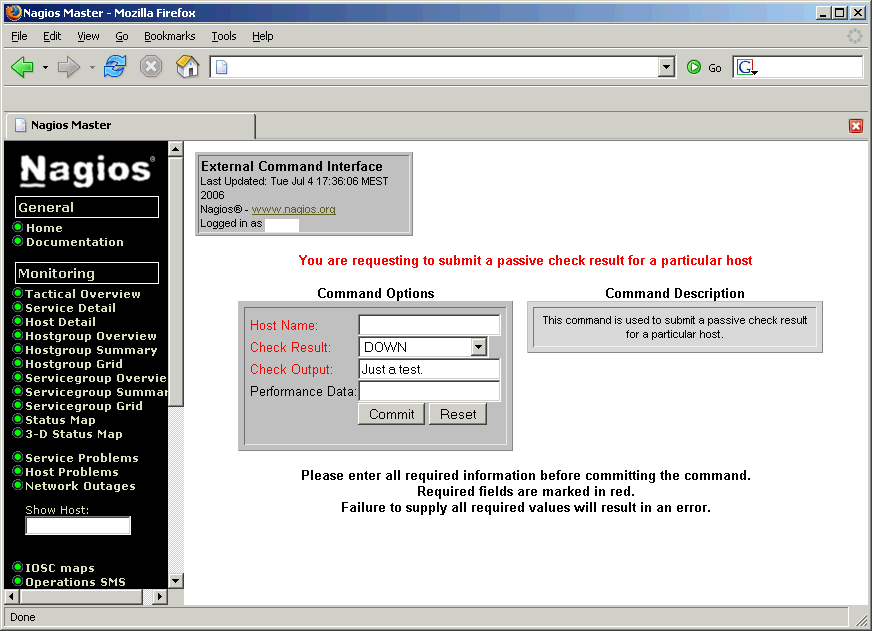This screenshot has height=631, width=872.
Task: Go to Service Problems page
Action: point(82,458)
